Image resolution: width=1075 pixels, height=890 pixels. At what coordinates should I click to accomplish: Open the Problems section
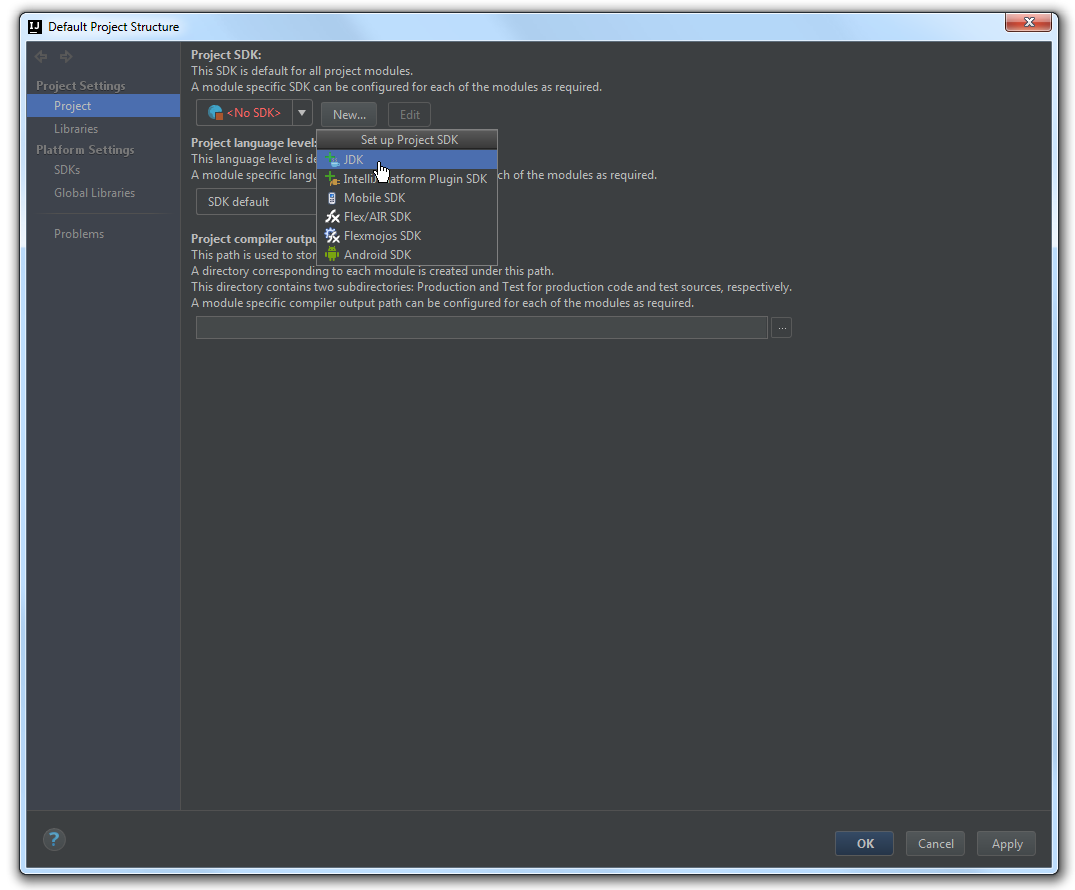(x=79, y=234)
